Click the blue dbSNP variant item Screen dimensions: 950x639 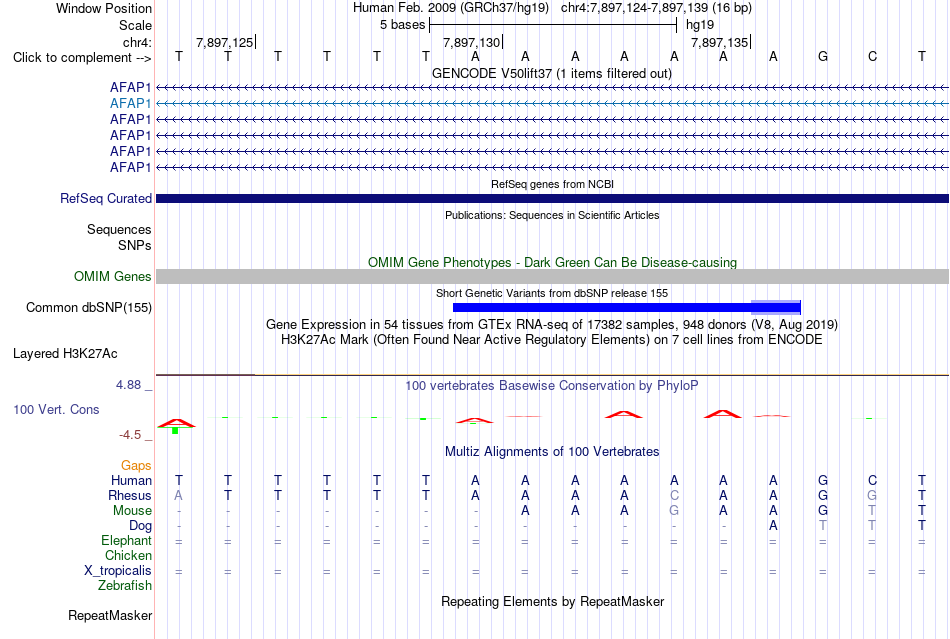coord(626,308)
